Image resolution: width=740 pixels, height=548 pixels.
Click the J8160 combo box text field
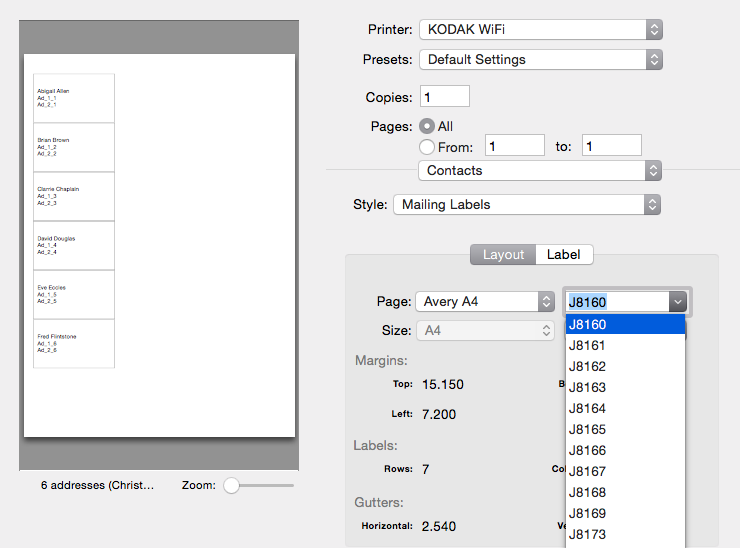tap(617, 302)
